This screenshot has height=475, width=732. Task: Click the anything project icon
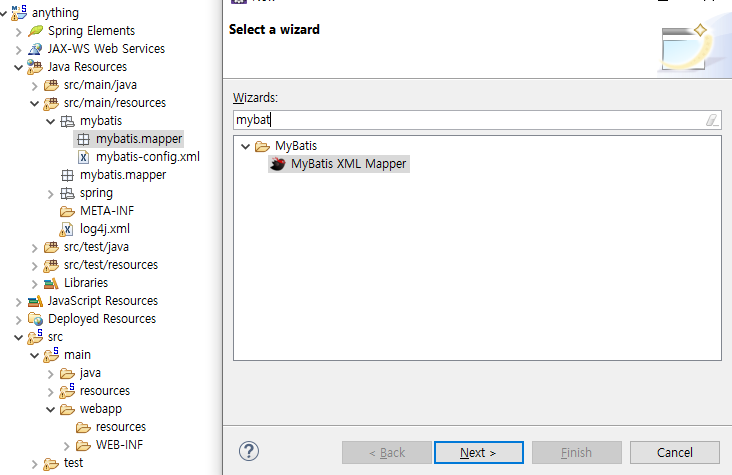(19, 13)
